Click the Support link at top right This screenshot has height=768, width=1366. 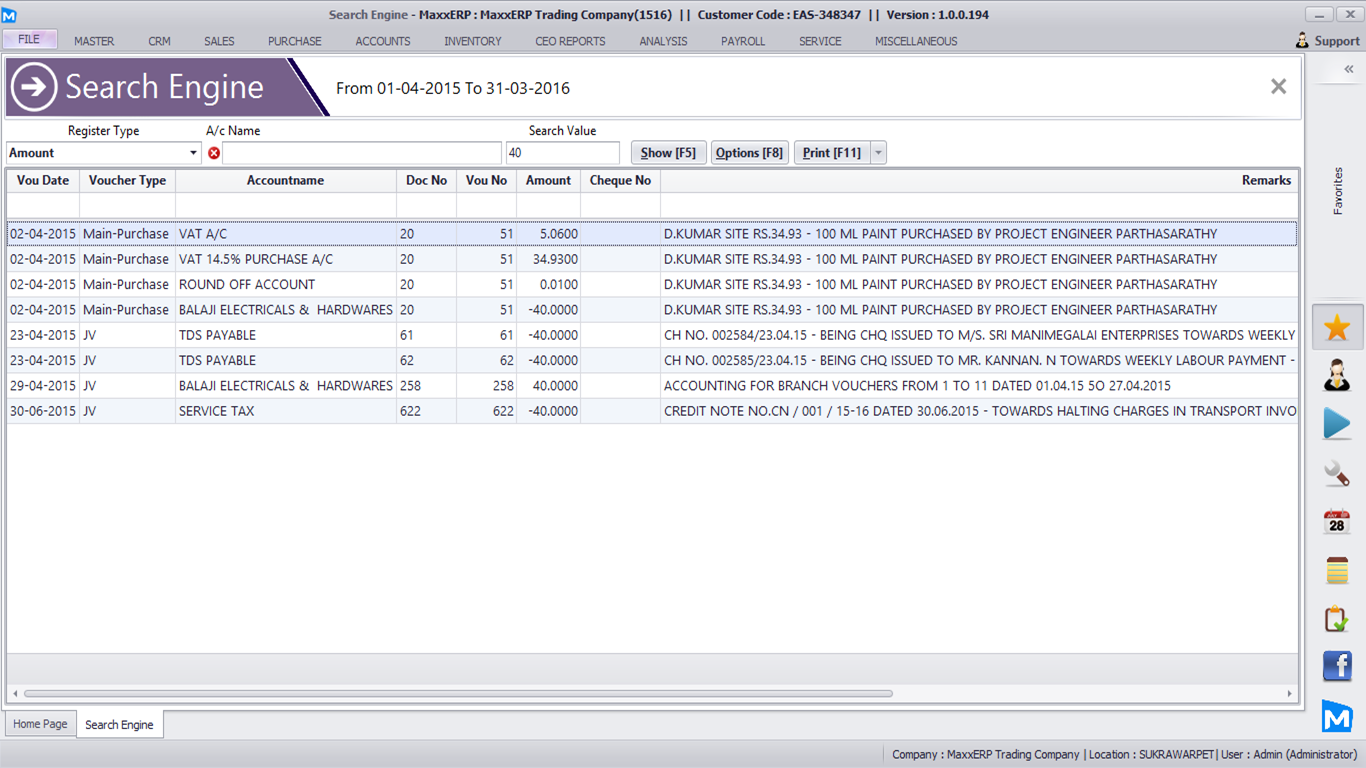pyautogui.click(x=1327, y=41)
